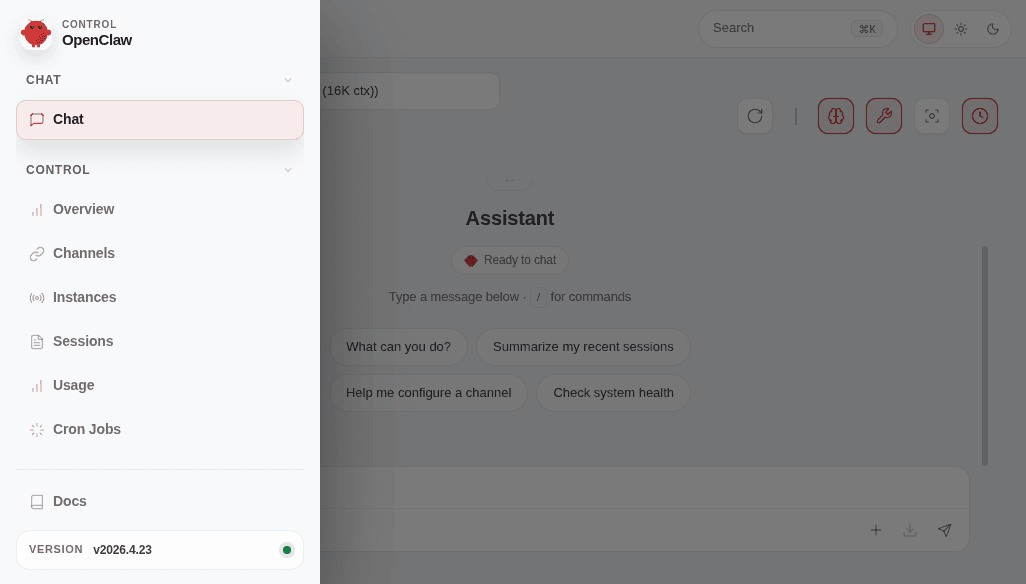The height and width of the screenshot is (584, 1026).
Task: Send the message with the paper plane icon
Action: point(944,530)
